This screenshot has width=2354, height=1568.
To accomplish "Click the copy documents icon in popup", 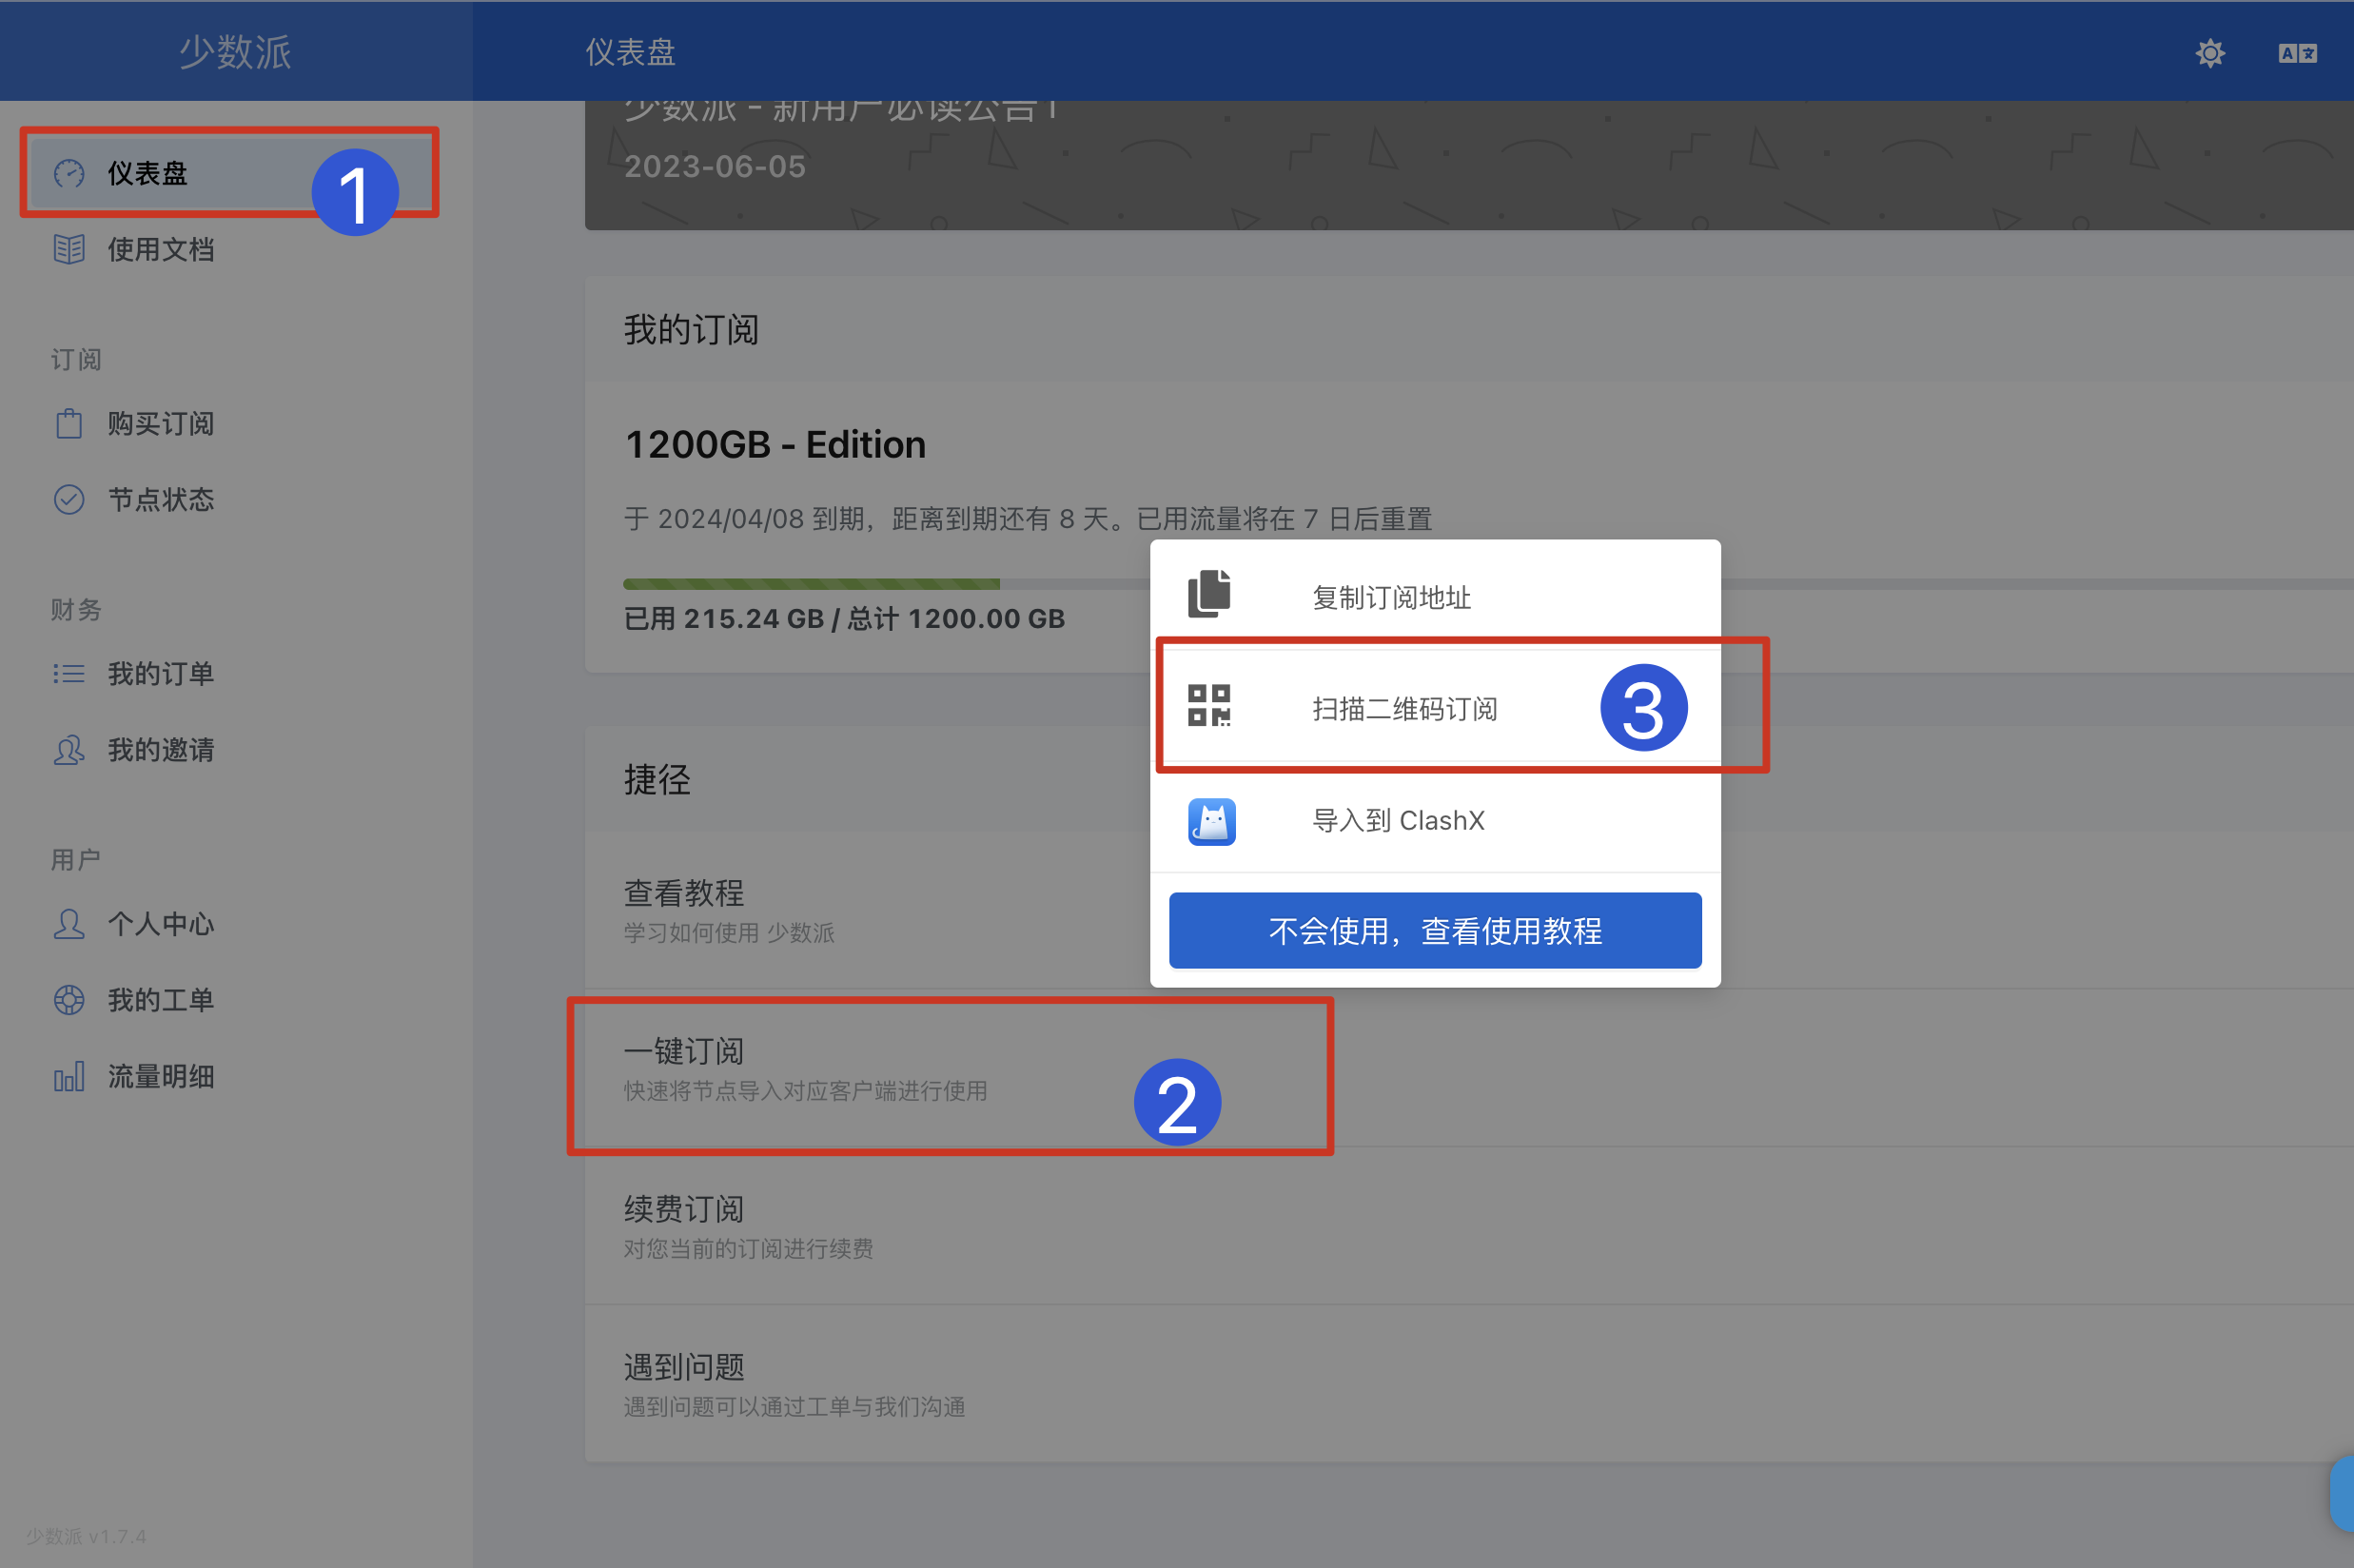I will [x=1209, y=594].
